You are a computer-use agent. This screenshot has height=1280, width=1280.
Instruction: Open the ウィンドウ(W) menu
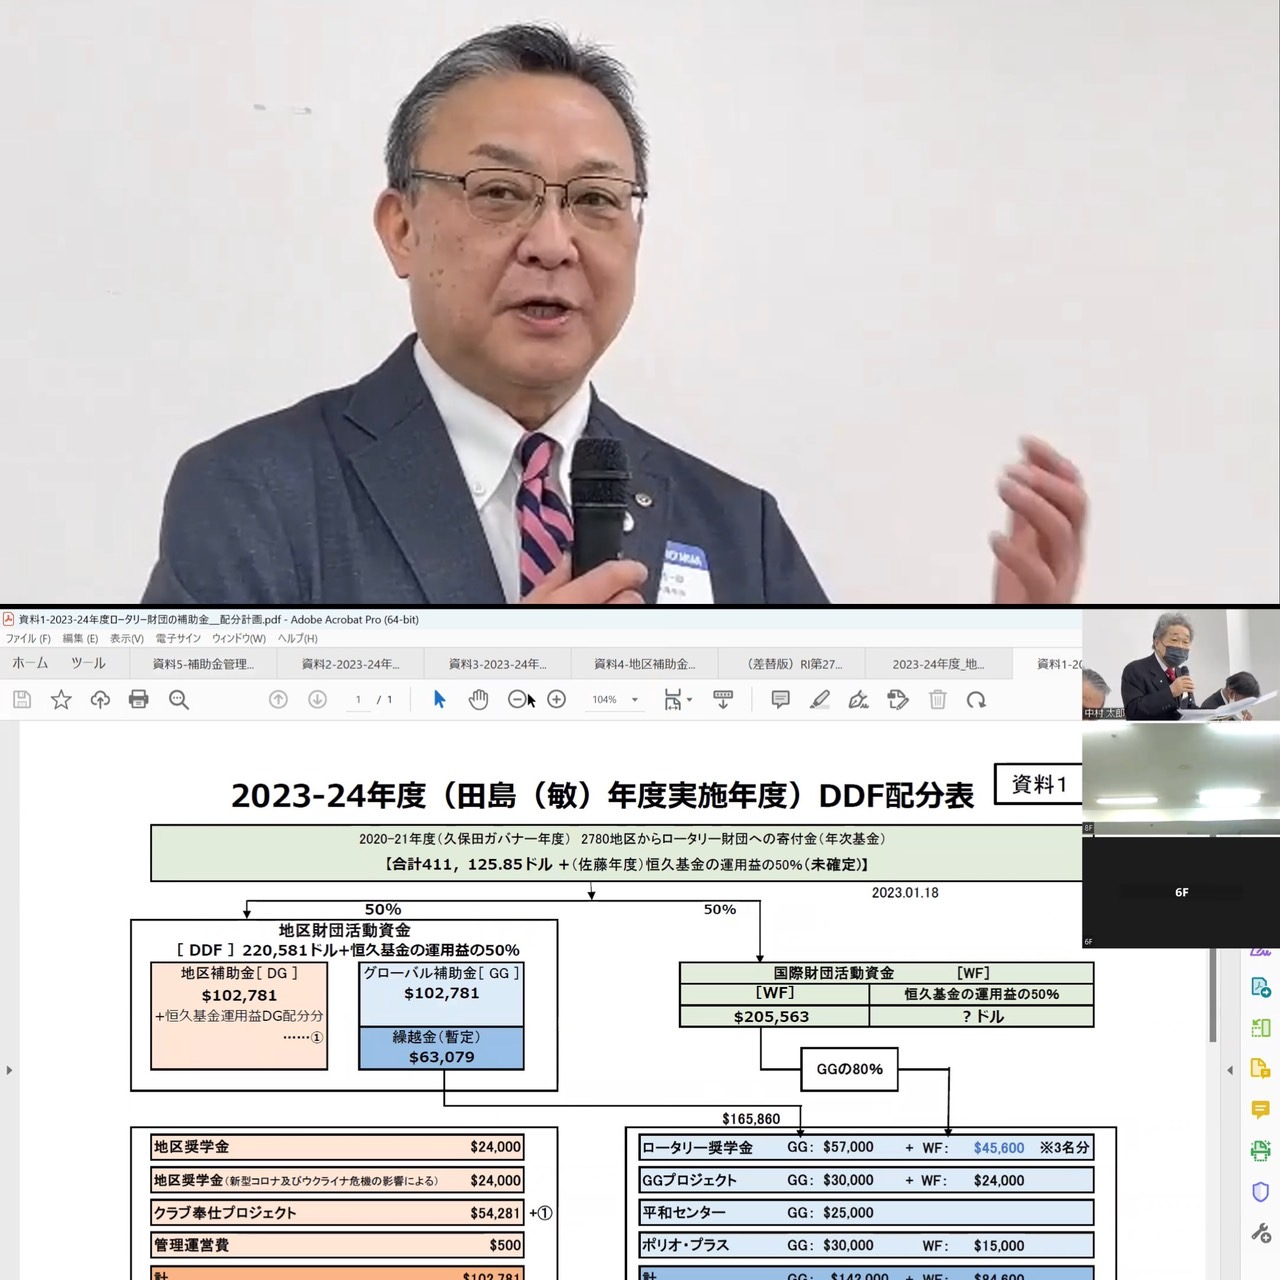coord(239,638)
